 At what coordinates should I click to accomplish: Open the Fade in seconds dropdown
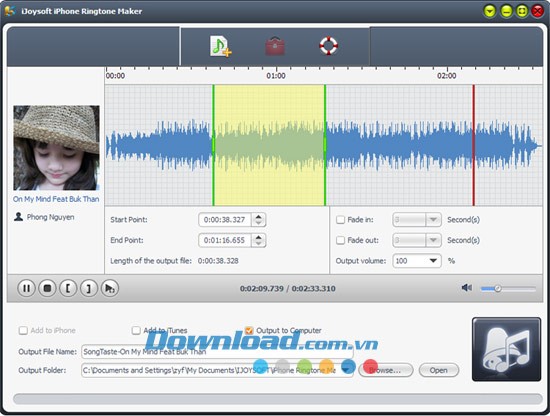click(433, 220)
